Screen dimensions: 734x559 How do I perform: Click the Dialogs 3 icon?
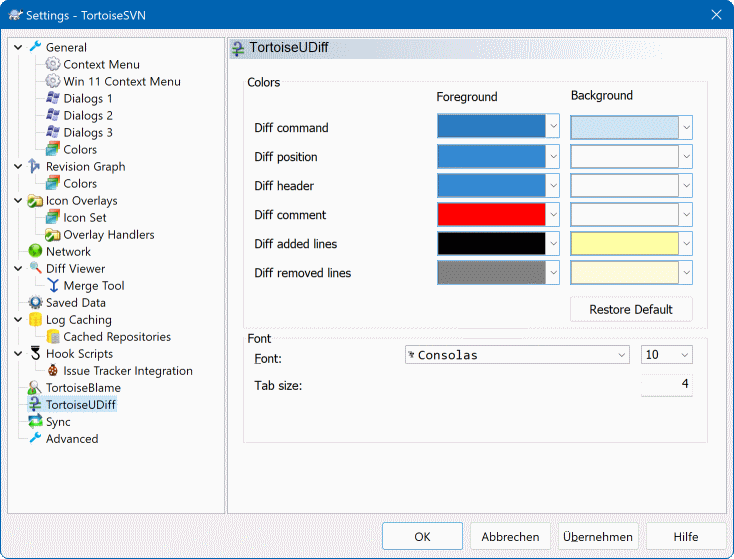[52, 132]
